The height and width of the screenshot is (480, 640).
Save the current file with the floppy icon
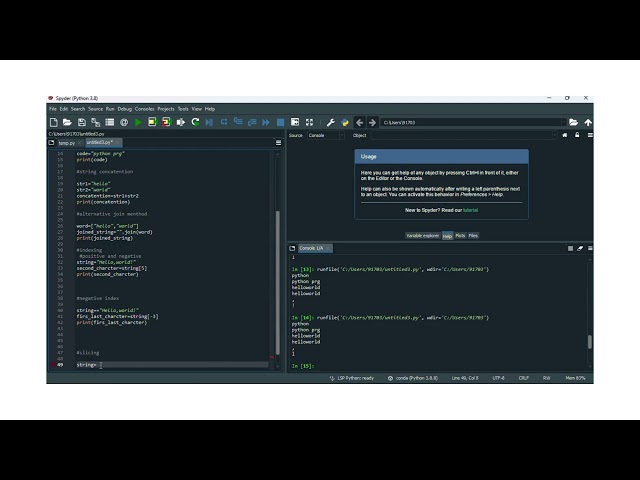(x=82, y=122)
